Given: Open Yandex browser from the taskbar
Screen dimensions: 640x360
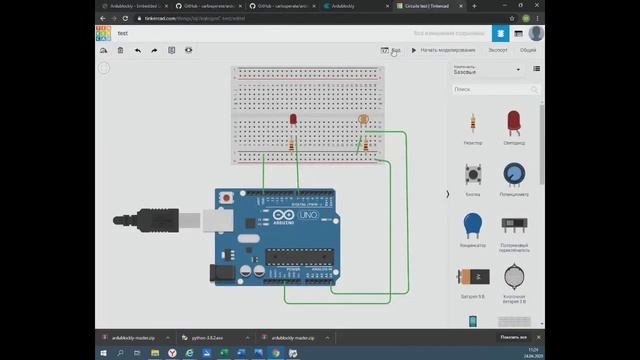Looking at the screenshot, I should click(172, 353).
